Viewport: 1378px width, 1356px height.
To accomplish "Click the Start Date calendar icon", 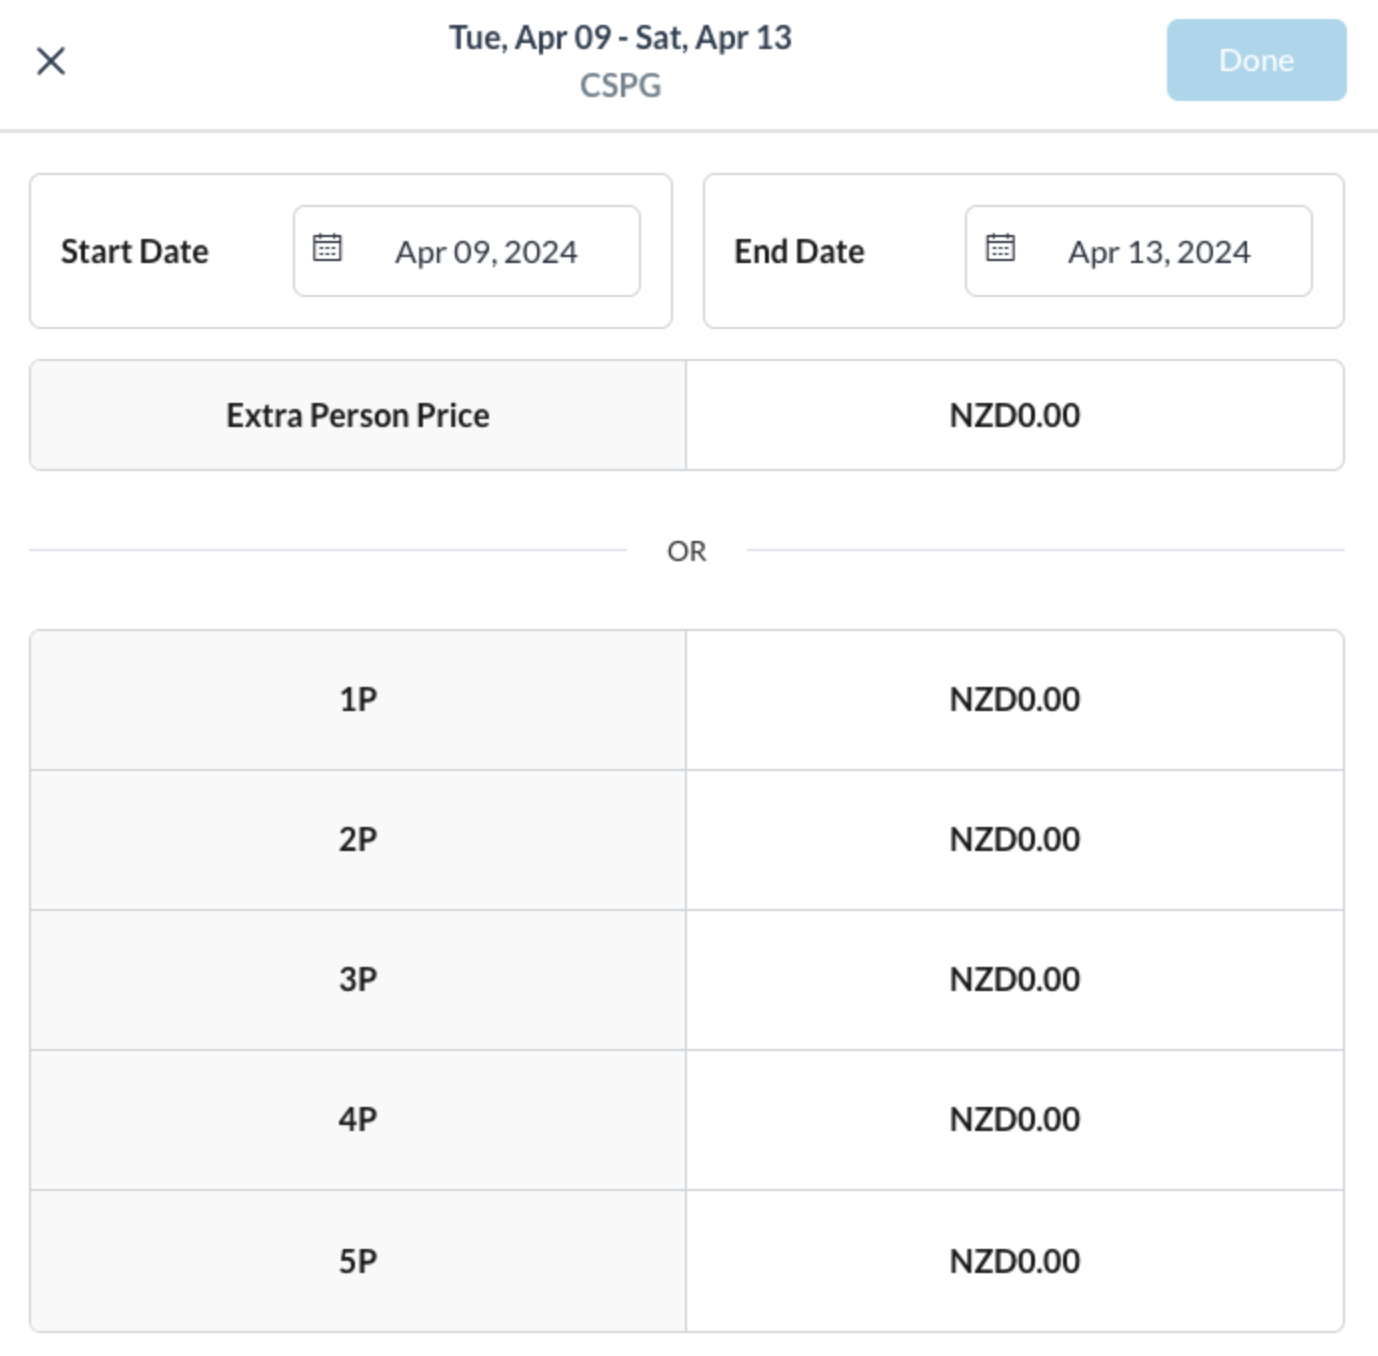I will (x=327, y=247).
